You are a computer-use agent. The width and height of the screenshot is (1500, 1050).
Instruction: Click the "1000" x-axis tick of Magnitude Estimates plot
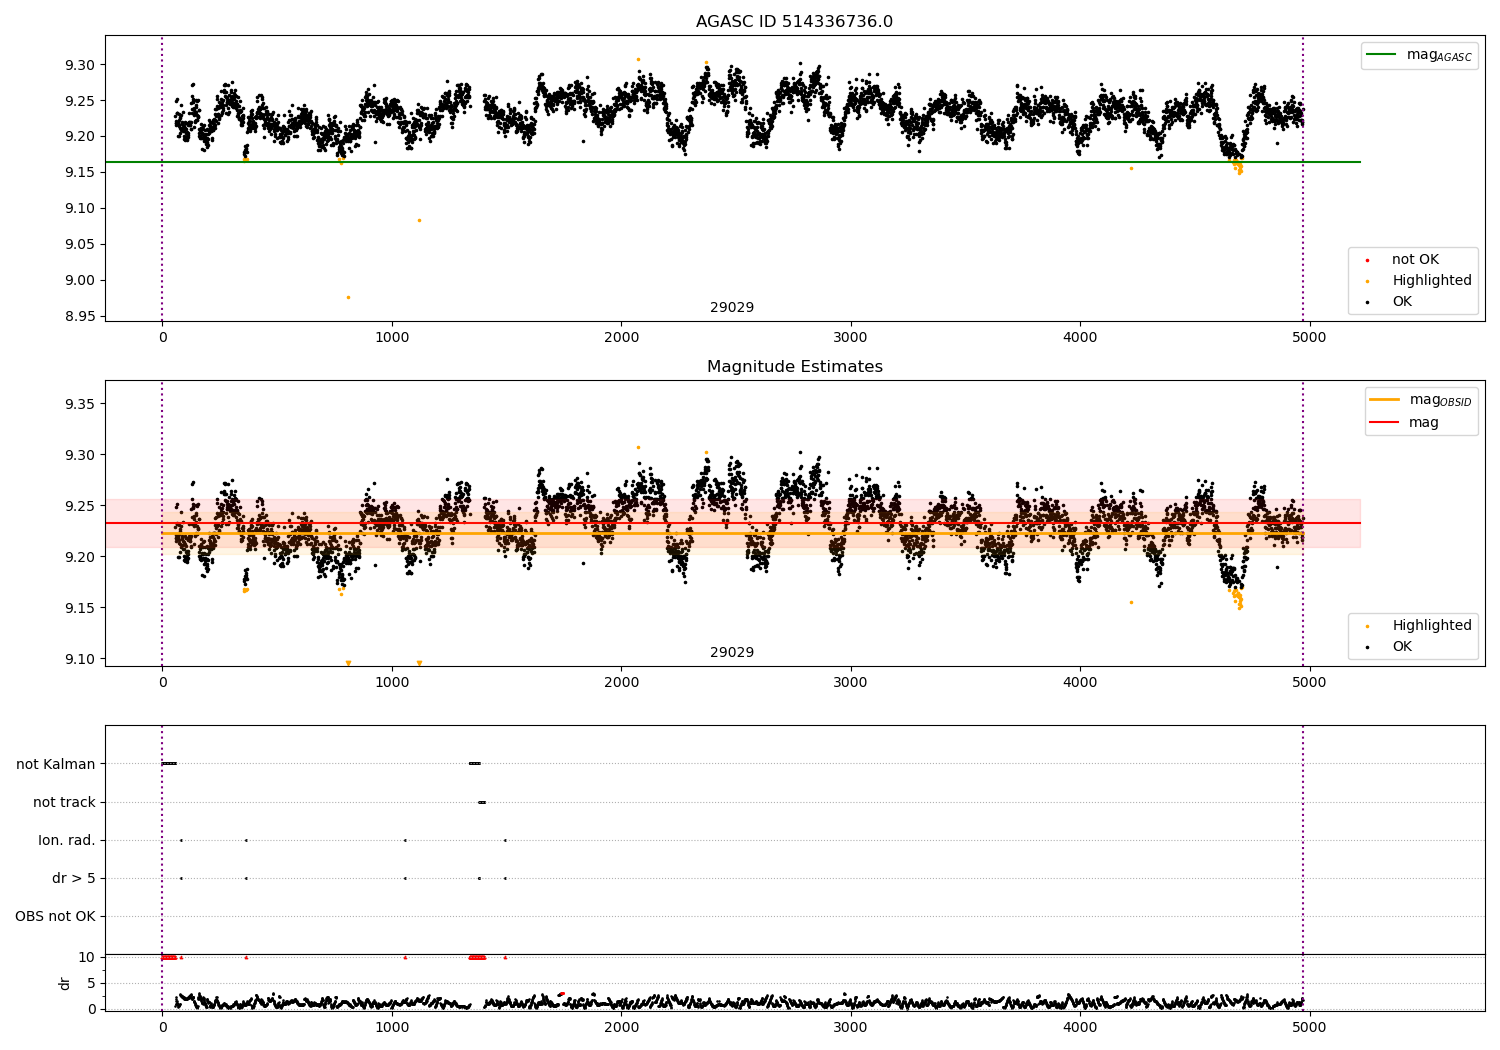click(x=392, y=683)
